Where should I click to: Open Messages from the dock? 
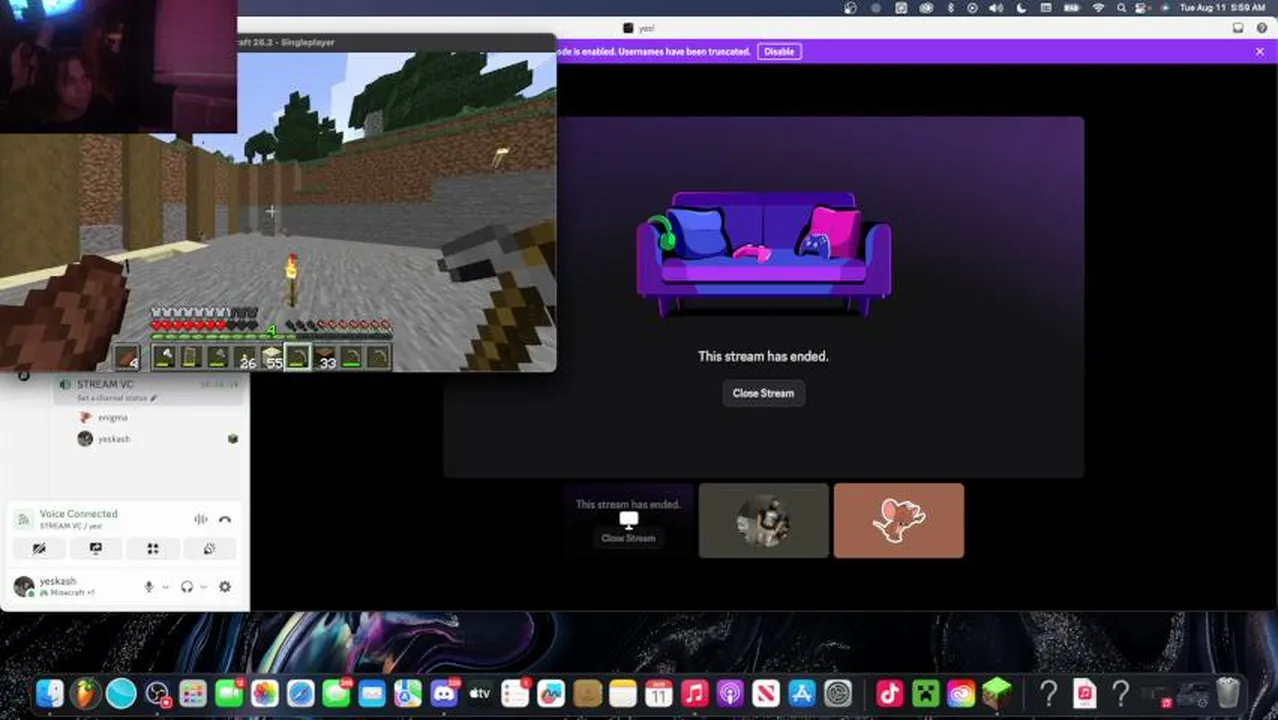click(x=336, y=693)
